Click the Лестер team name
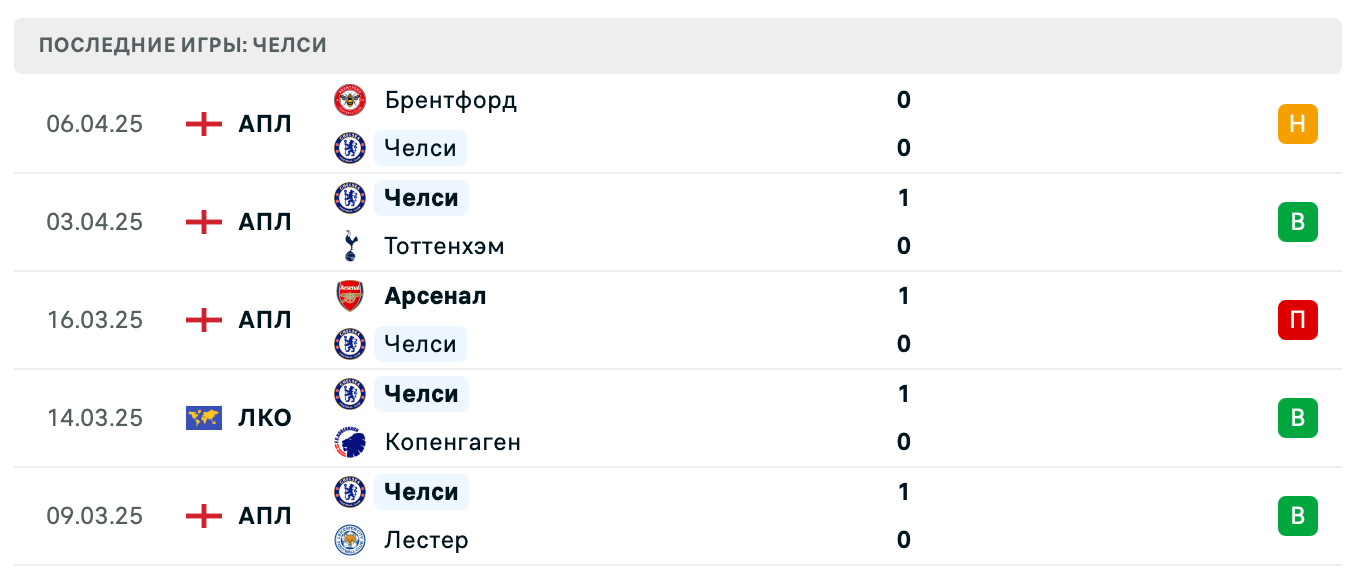The image size is (1358, 582). click(427, 540)
